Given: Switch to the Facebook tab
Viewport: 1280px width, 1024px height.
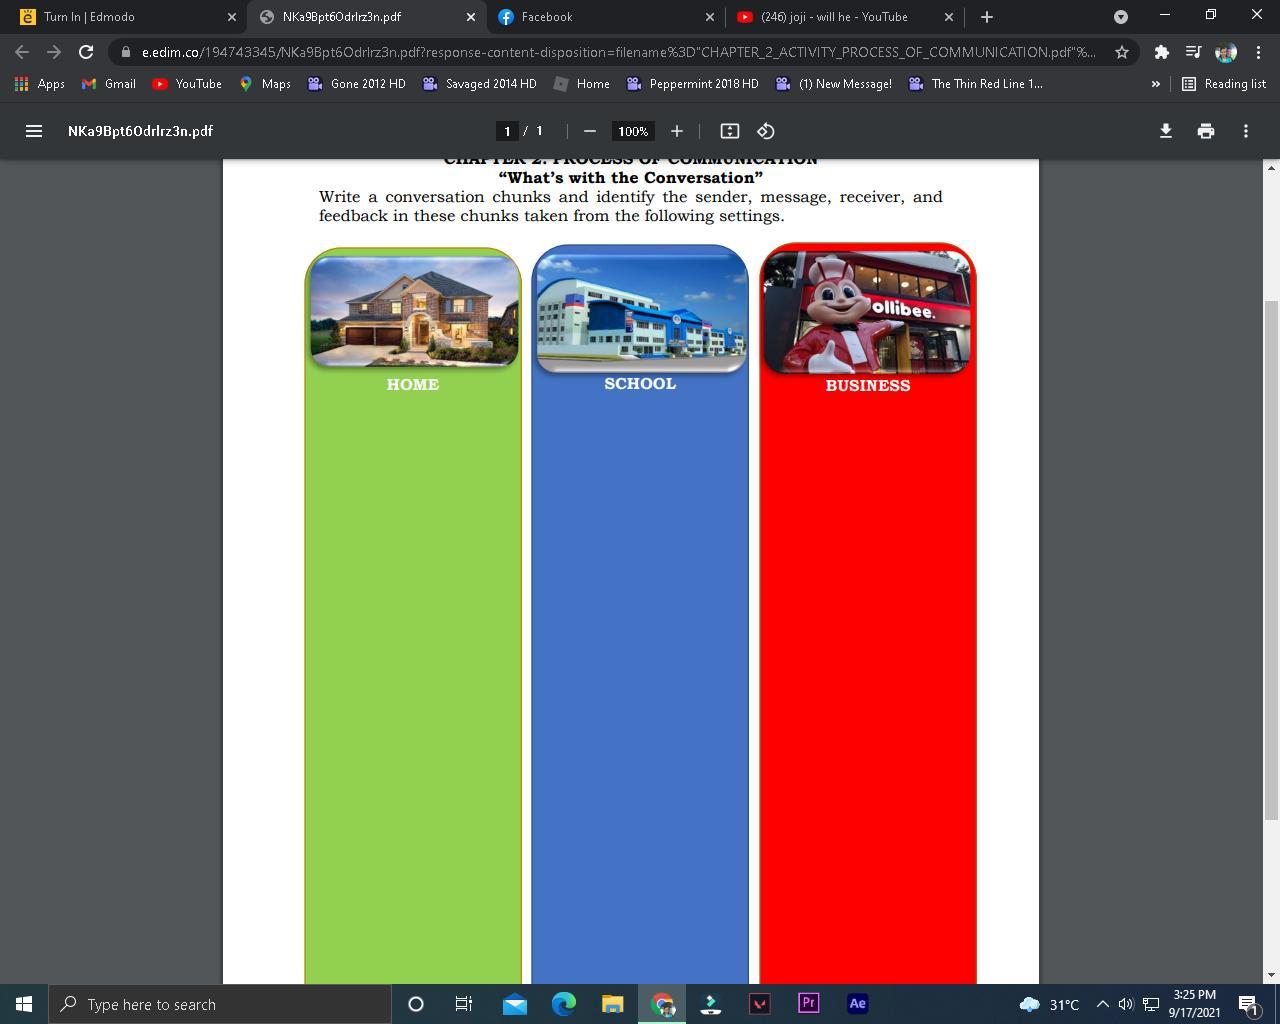Looking at the screenshot, I should click(x=607, y=17).
